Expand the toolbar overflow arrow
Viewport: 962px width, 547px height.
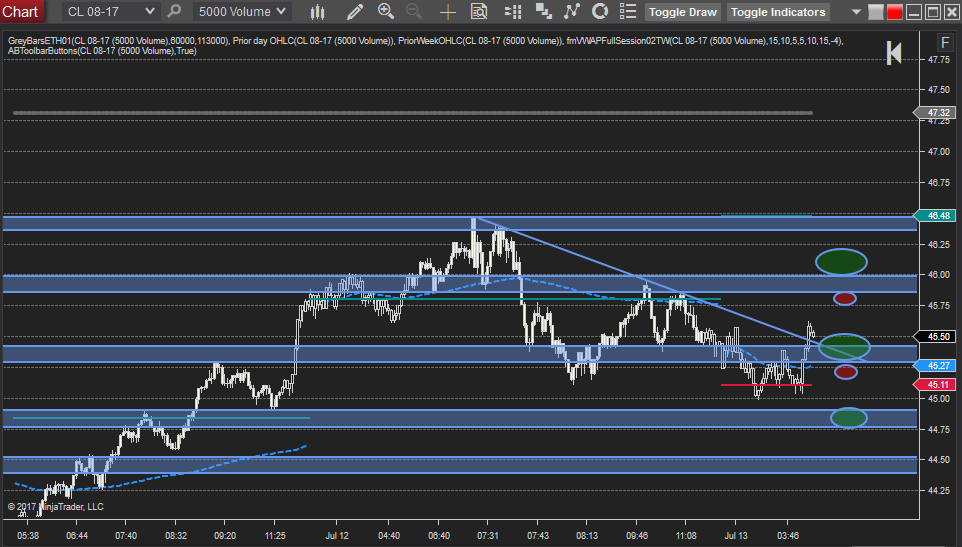[856, 12]
